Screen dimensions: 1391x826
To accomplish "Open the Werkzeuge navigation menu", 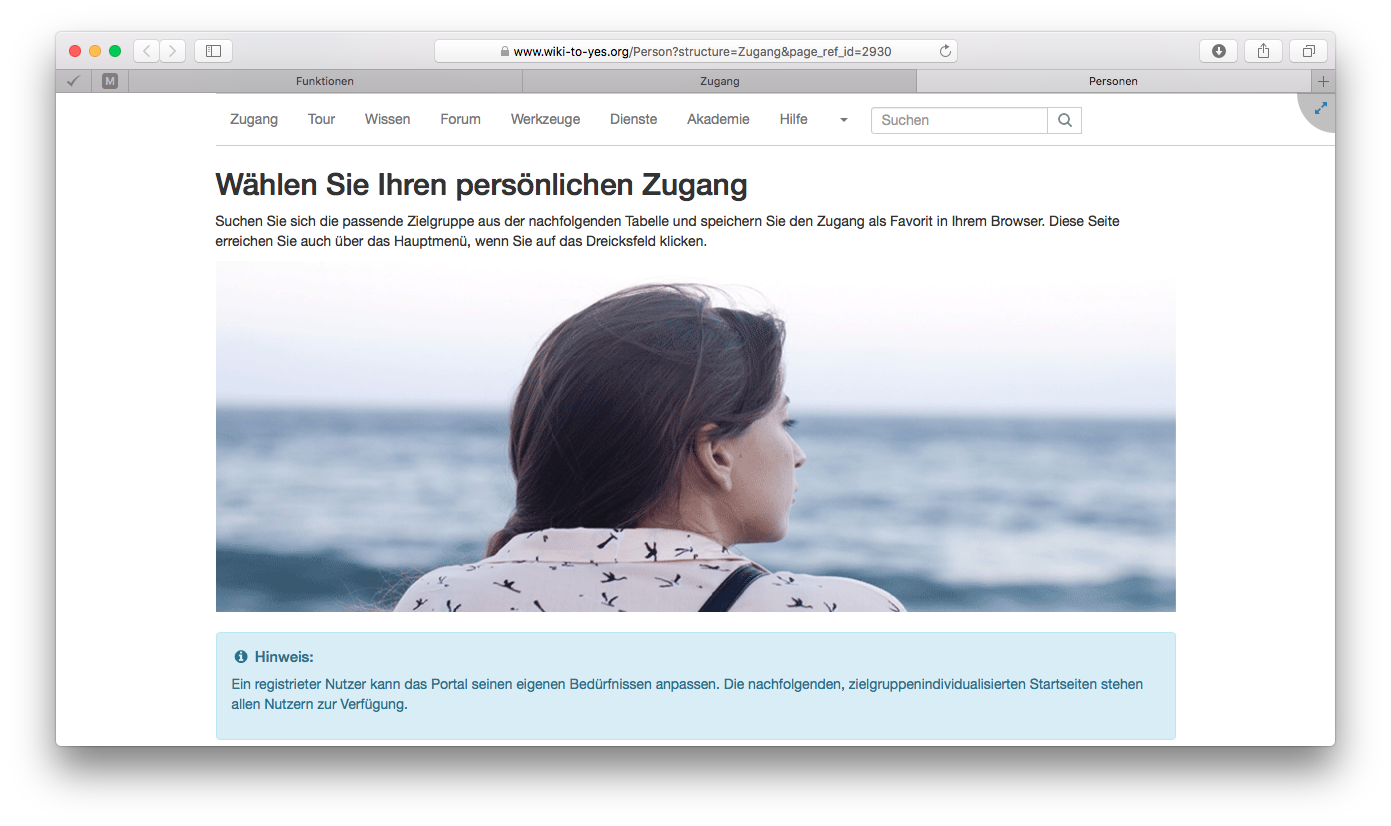I will click(545, 119).
